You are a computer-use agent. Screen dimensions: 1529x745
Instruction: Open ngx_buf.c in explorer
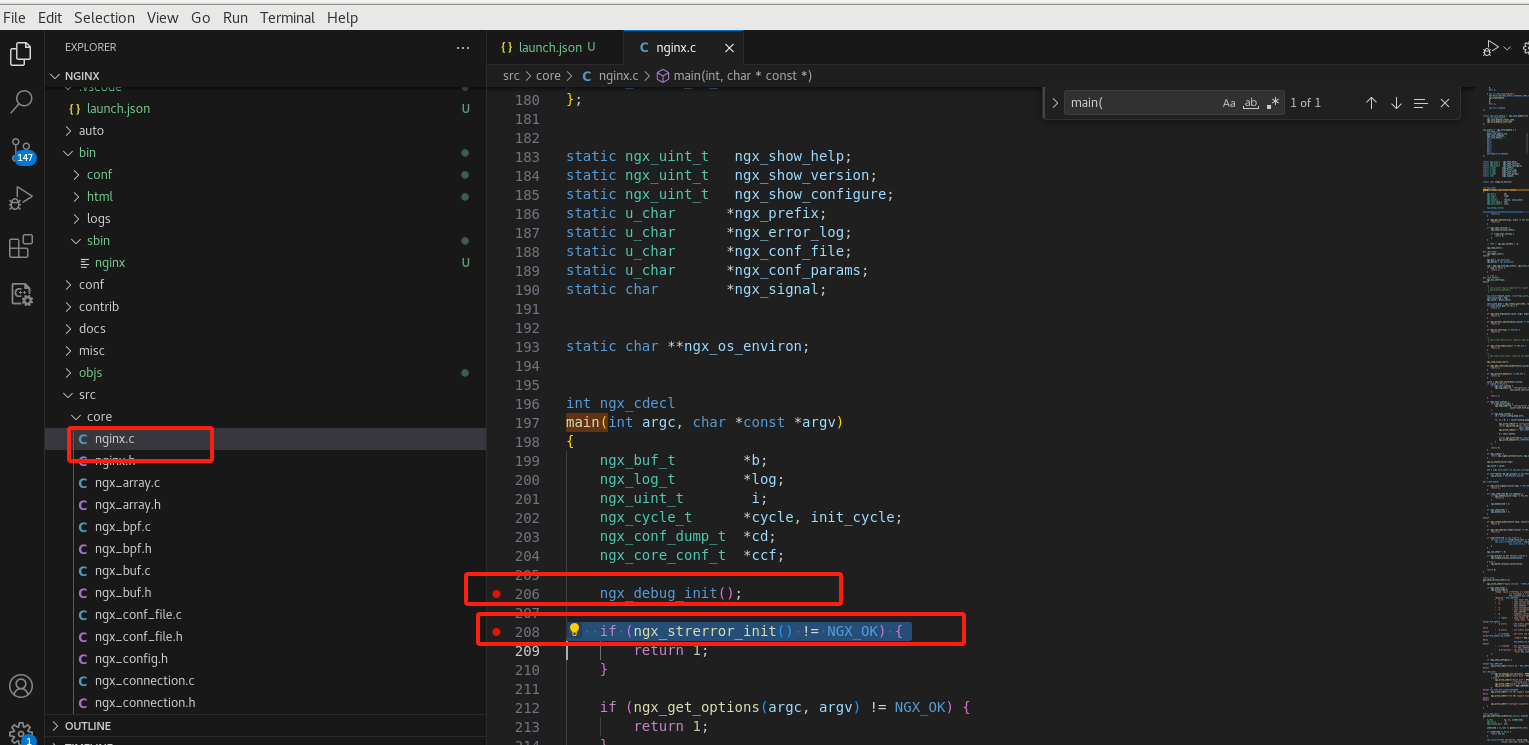pyautogui.click(x=265, y=570)
